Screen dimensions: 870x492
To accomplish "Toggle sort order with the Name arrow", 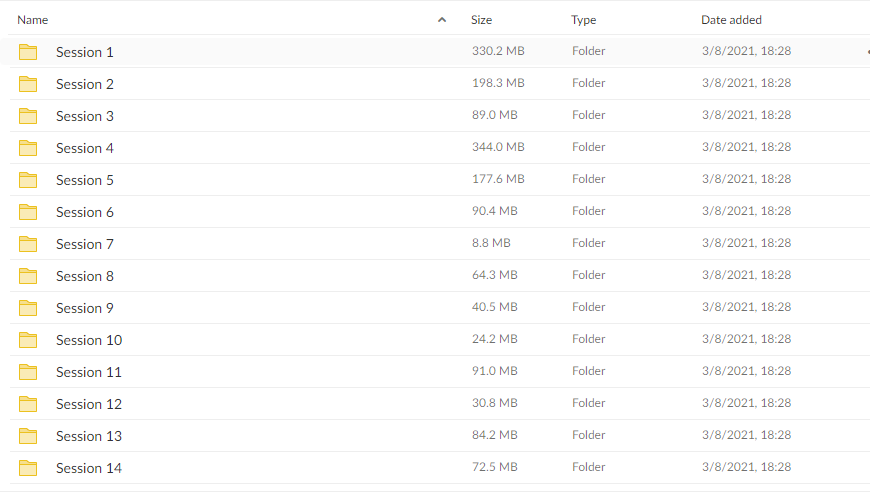I will 442,20.
